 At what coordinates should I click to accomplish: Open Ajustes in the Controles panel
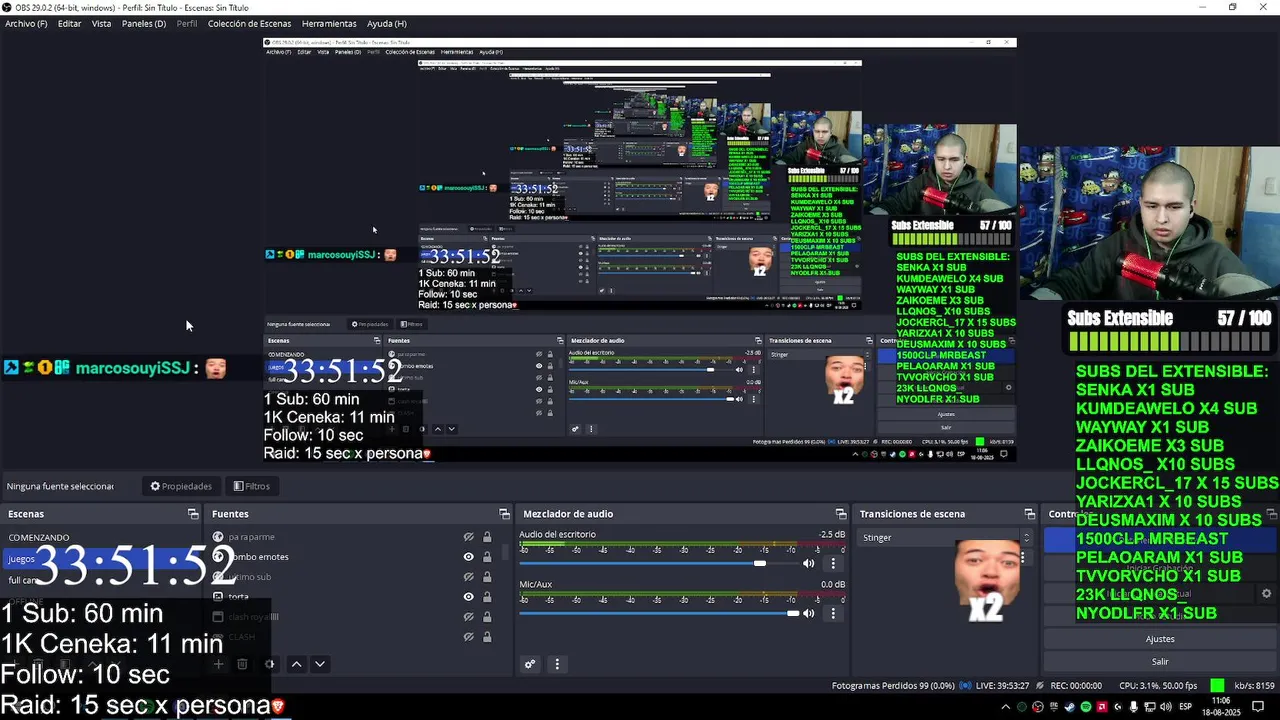click(x=1160, y=639)
